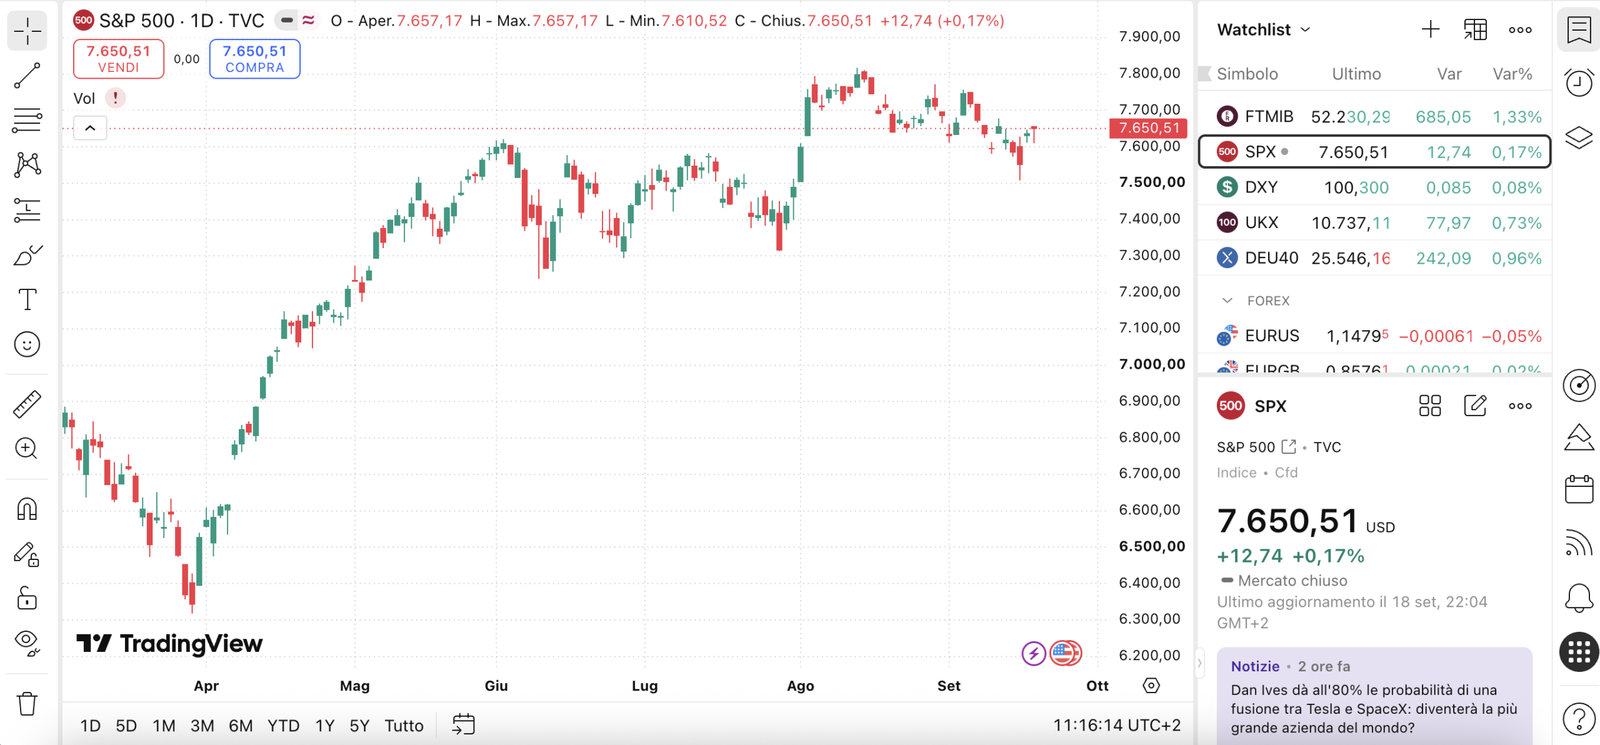1600x745 pixels.
Task: Click the lightning events icon on chart
Action: [1033, 654]
